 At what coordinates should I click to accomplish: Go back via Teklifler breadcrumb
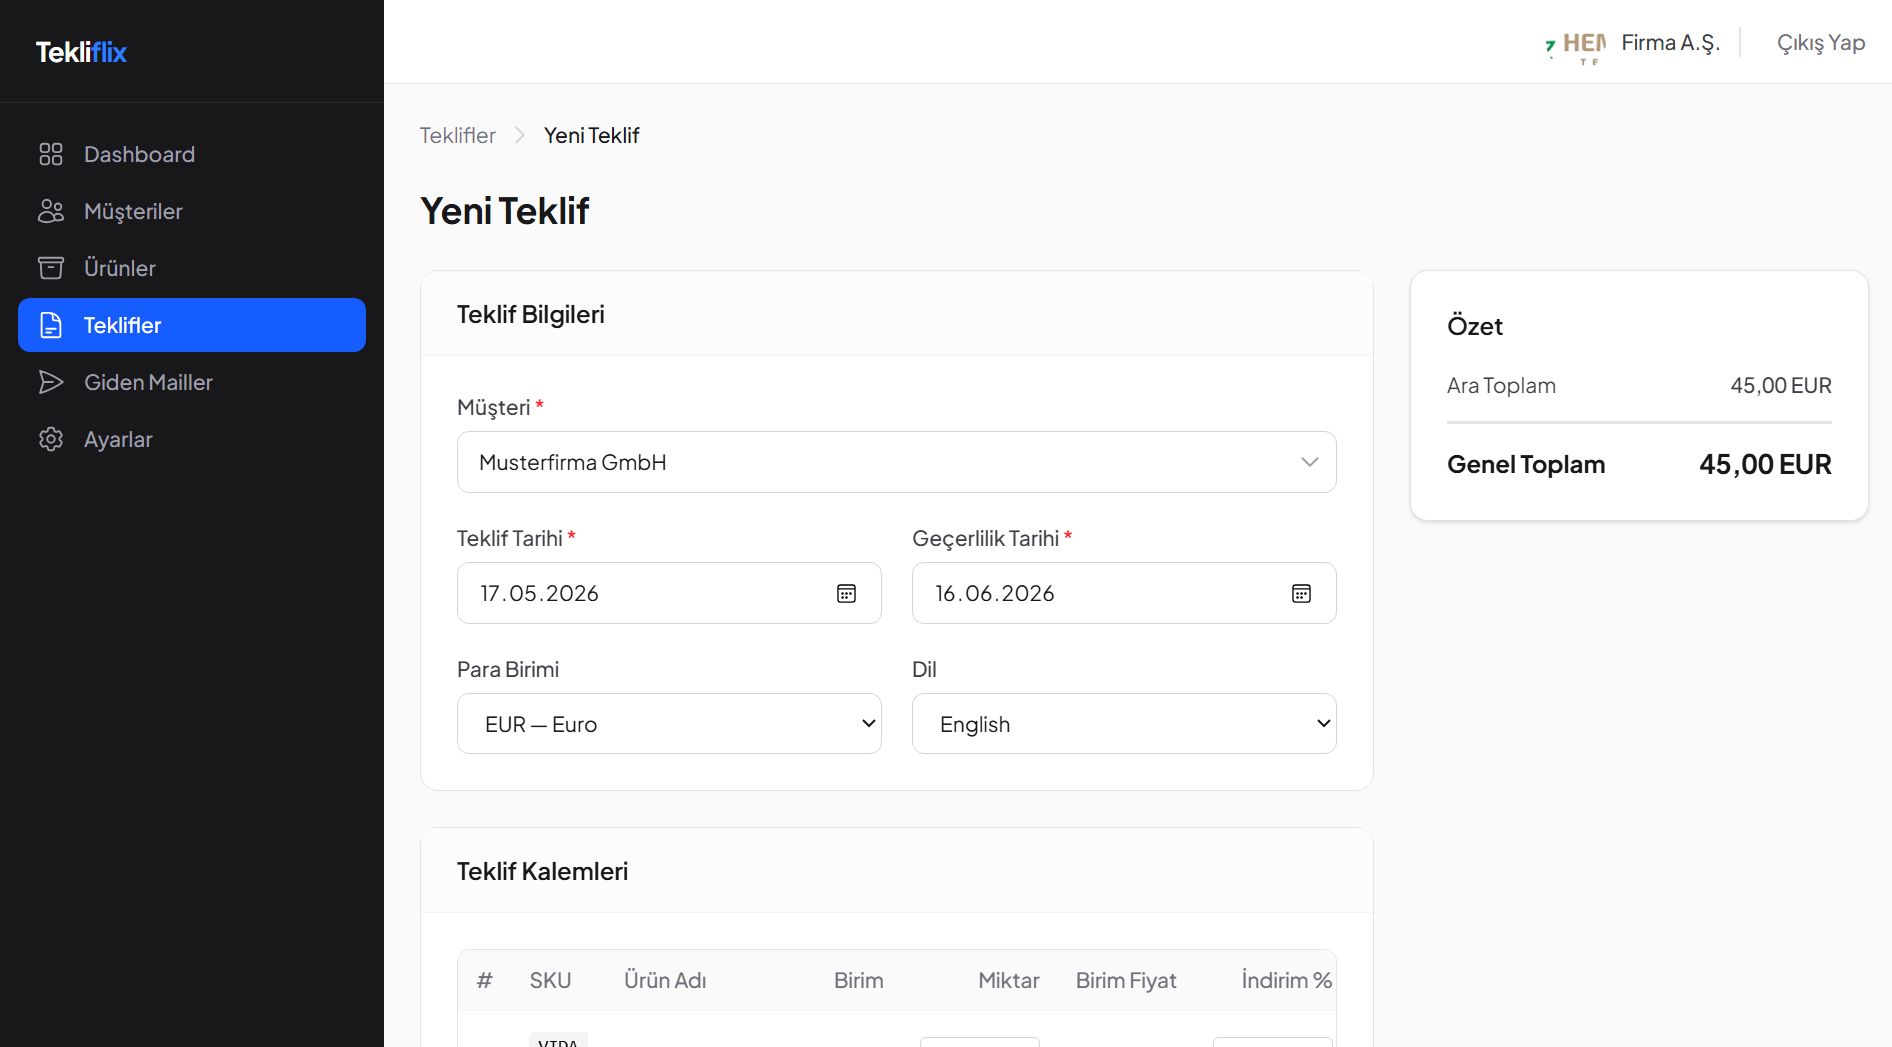click(457, 135)
